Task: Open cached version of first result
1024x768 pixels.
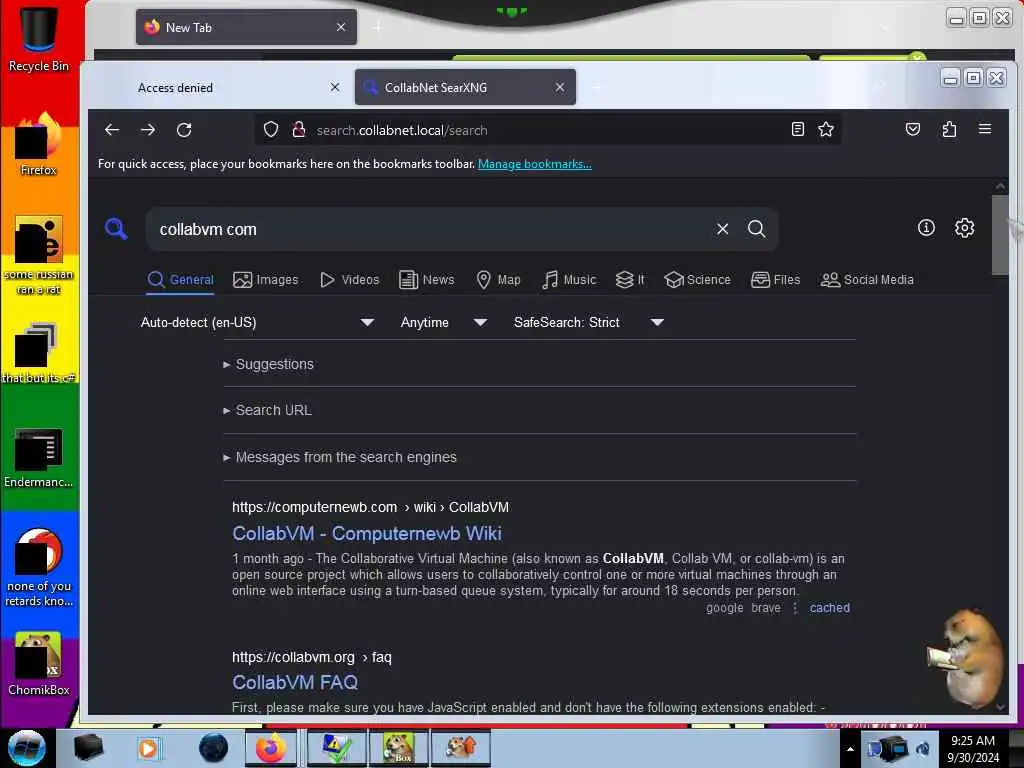Action: point(829,607)
